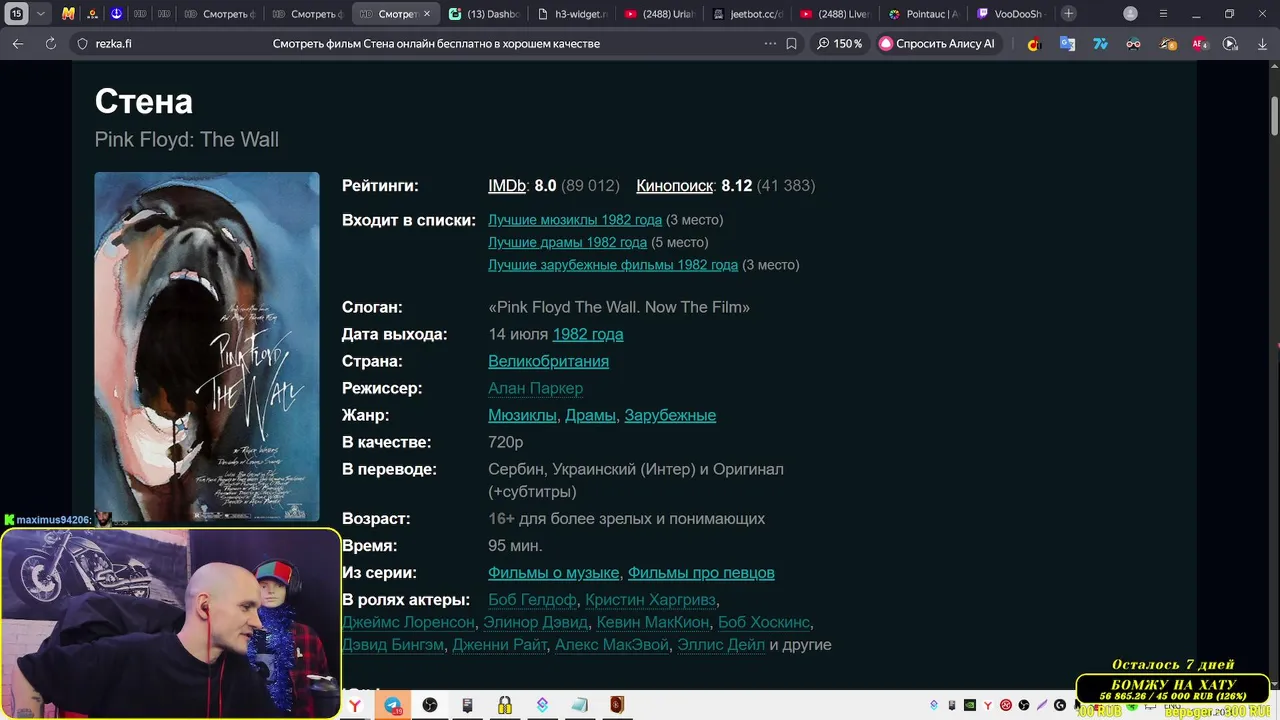Open Лучшие зарубежные фильмы 1982 года list
Screen dimensions: 1280x720
pyautogui.click(x=613, y=266)
